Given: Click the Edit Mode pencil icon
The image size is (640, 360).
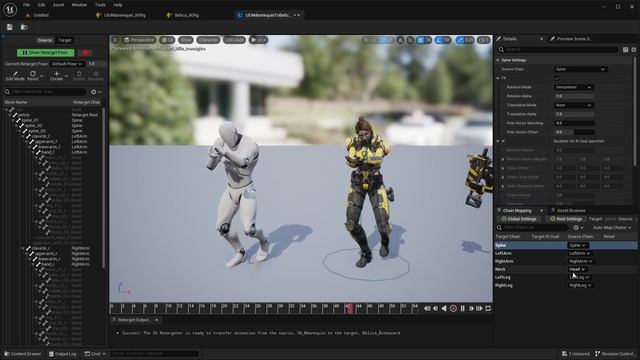Looking at the screenshot, I should [x=15, y=73].
